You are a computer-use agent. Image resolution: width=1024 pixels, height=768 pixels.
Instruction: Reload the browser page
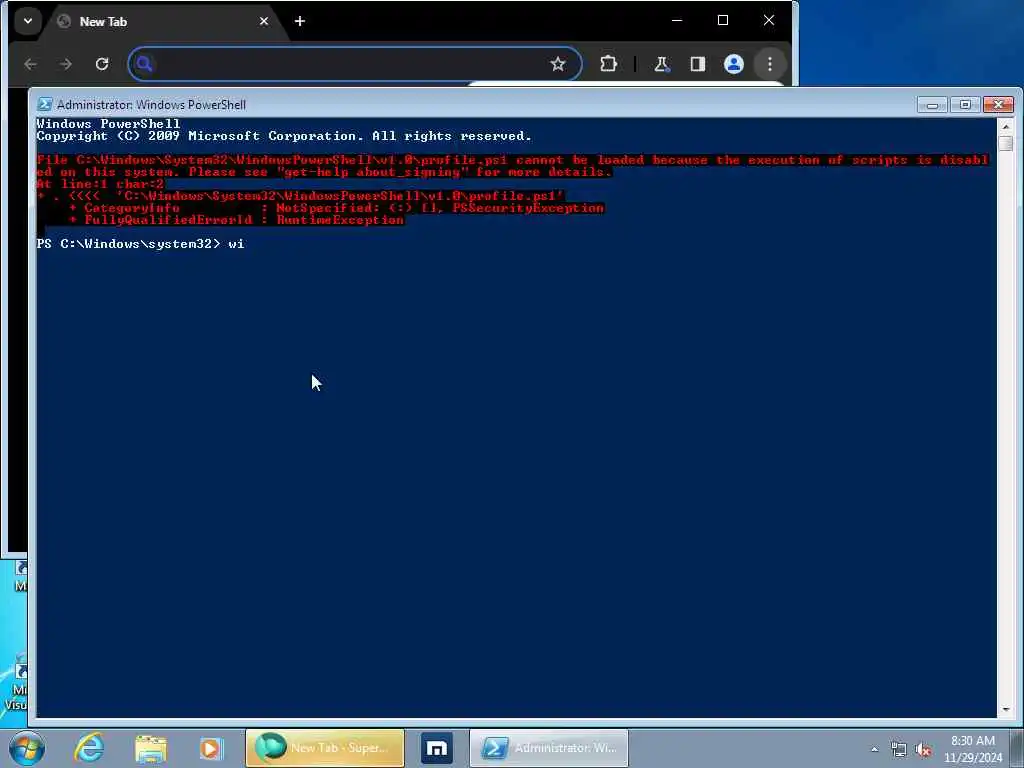102,64
